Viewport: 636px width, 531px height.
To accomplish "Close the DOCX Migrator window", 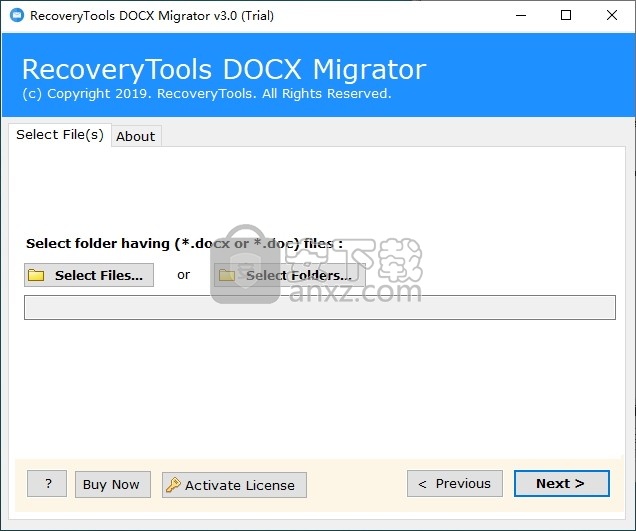I will pos(612,15).
